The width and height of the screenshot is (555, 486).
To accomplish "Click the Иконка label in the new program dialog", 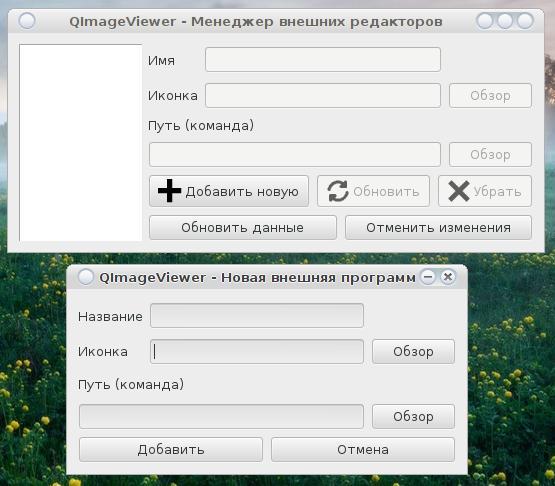I will pyautogui.click(x=103, y=352).
